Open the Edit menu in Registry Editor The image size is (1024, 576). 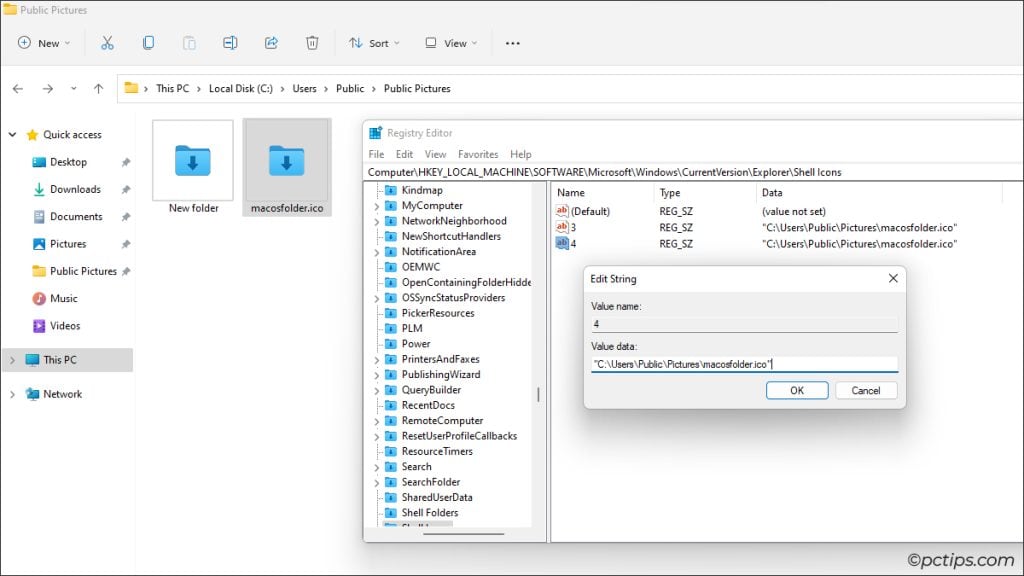pos(406,154)
